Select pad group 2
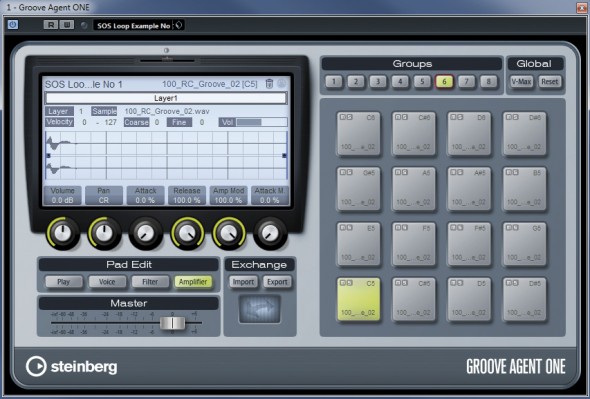Image resolution: width=590 pixels, height=399 pixels. click(x=356, y=81)
